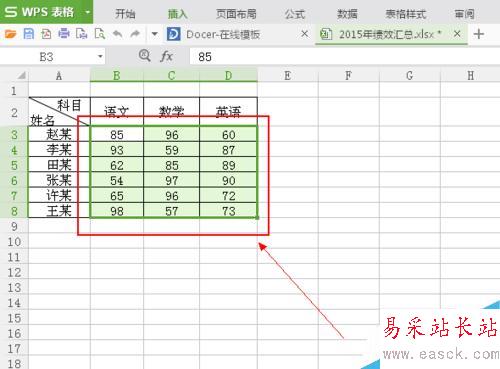The width and height of the screenshot is (500, 369).
Task: Select row 12 header
Action: (14, 272)
